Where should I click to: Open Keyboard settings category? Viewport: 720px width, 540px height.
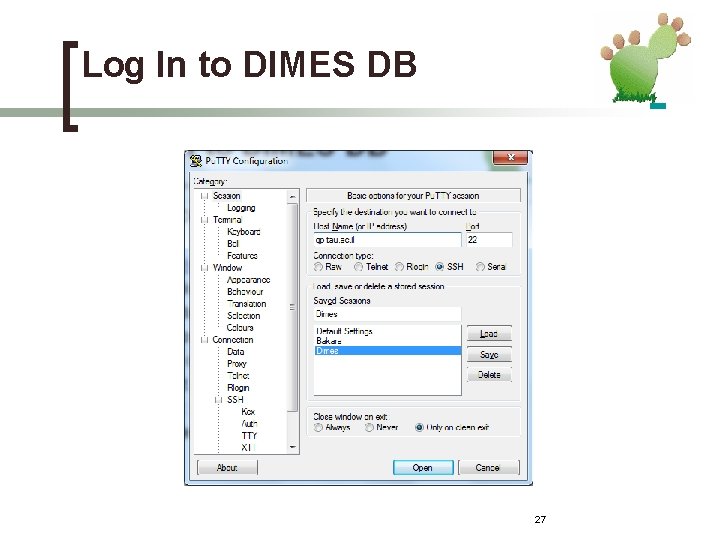244,232
